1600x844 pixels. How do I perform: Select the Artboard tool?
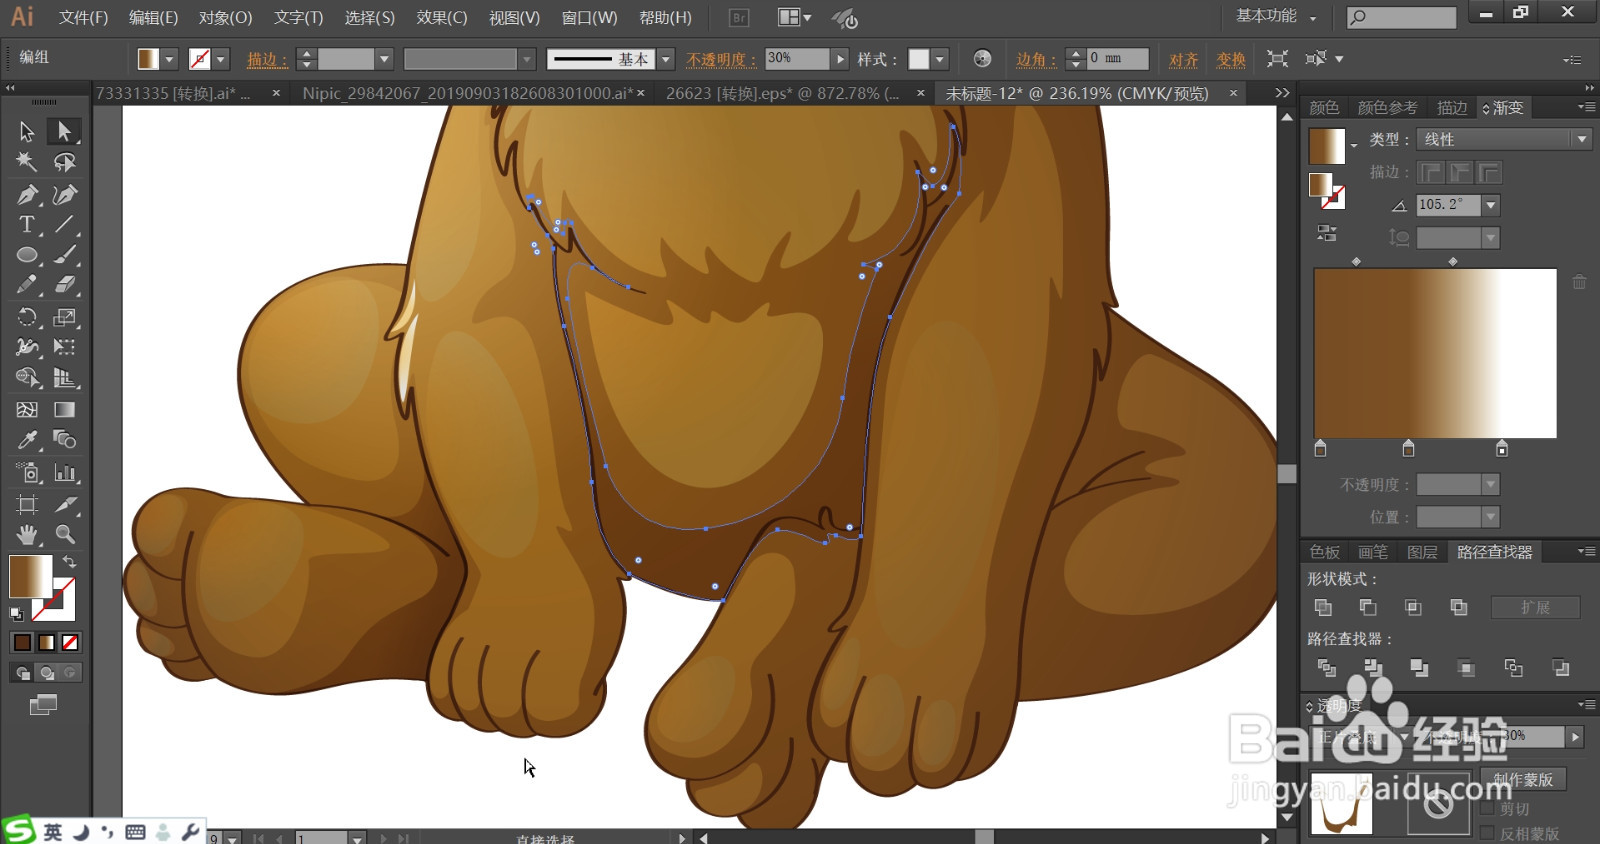pyautogui.click(x=27, y=504)
